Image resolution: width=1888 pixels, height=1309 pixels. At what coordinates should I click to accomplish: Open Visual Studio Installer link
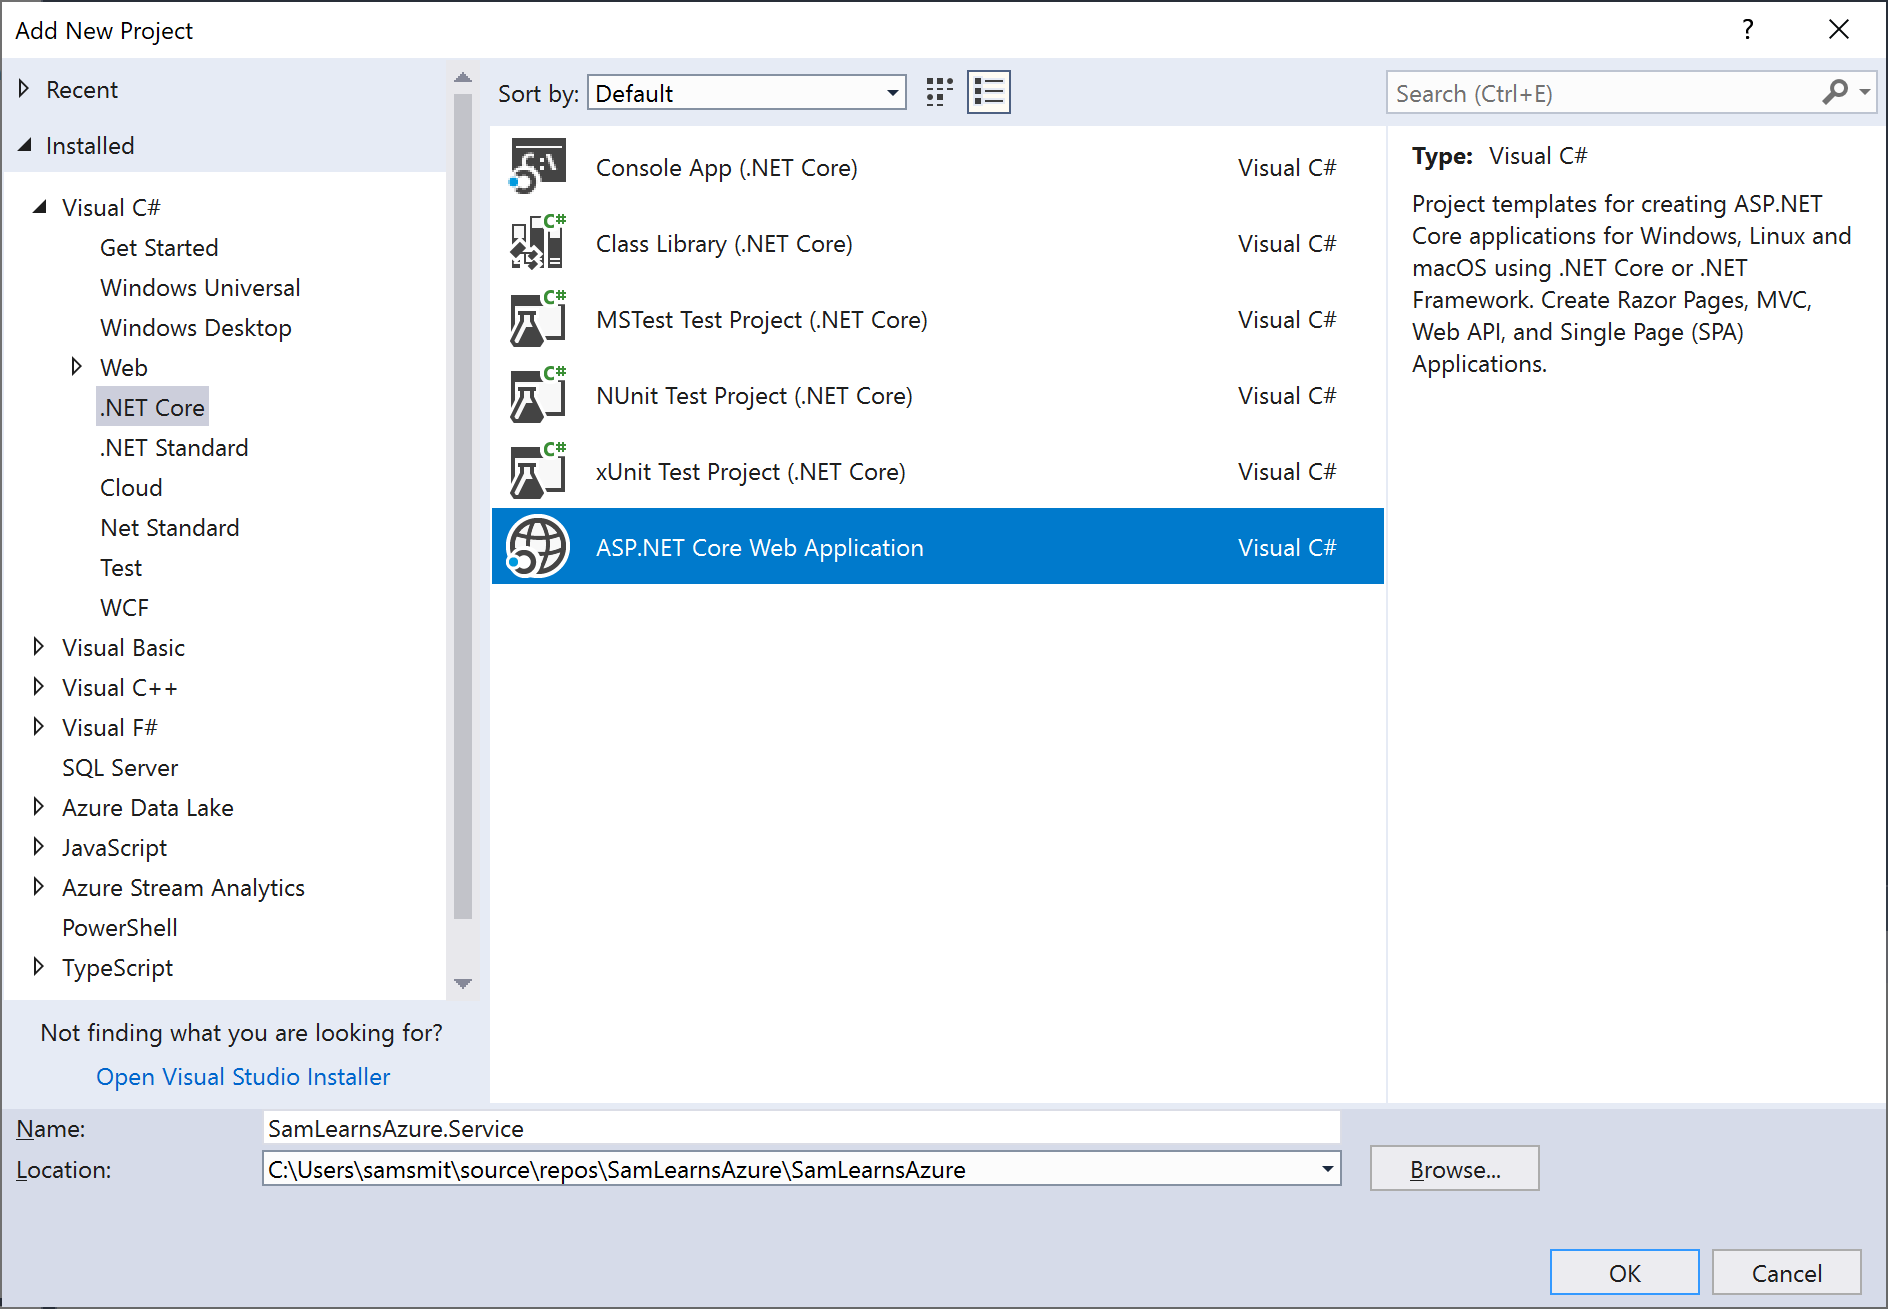[x=243, y=1077]
